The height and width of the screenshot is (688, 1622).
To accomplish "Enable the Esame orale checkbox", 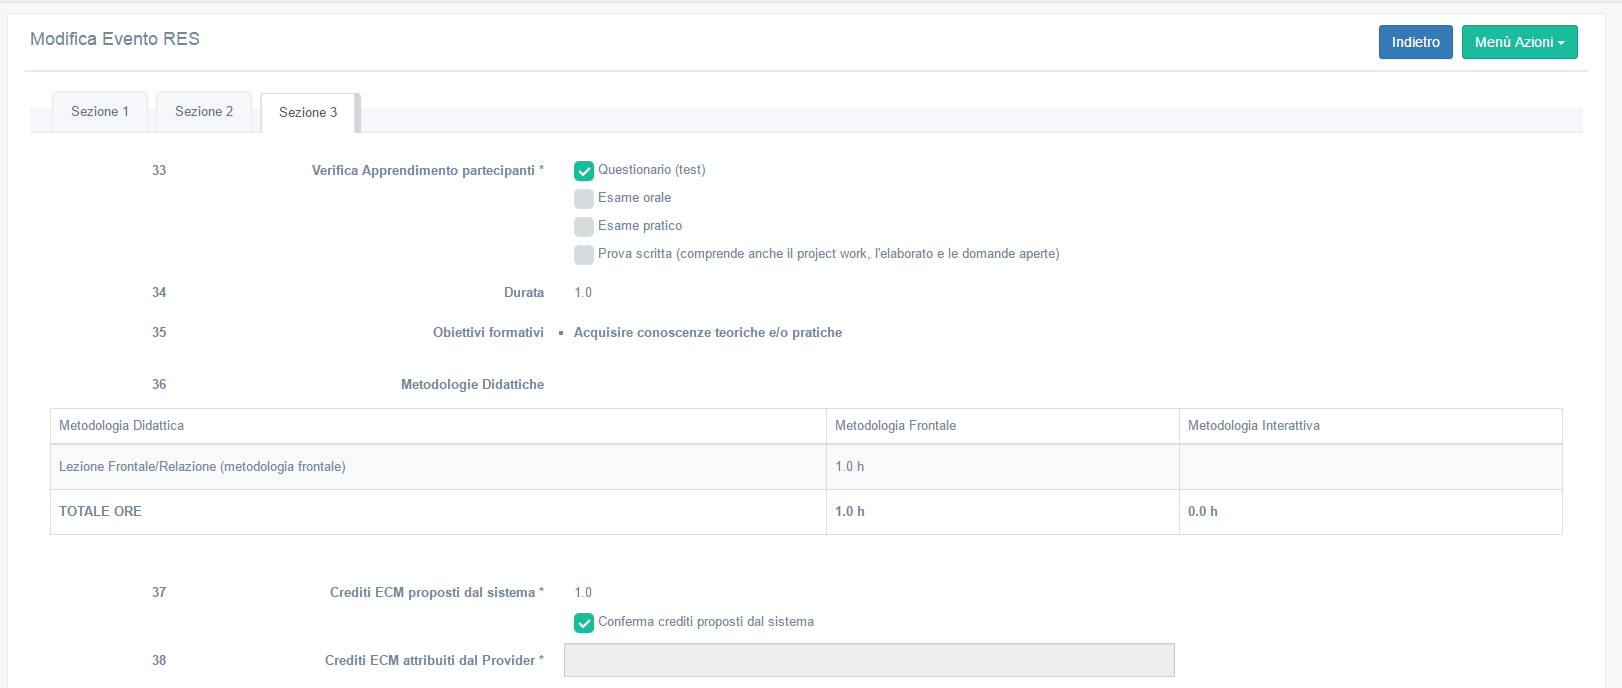I will [584, 199].
